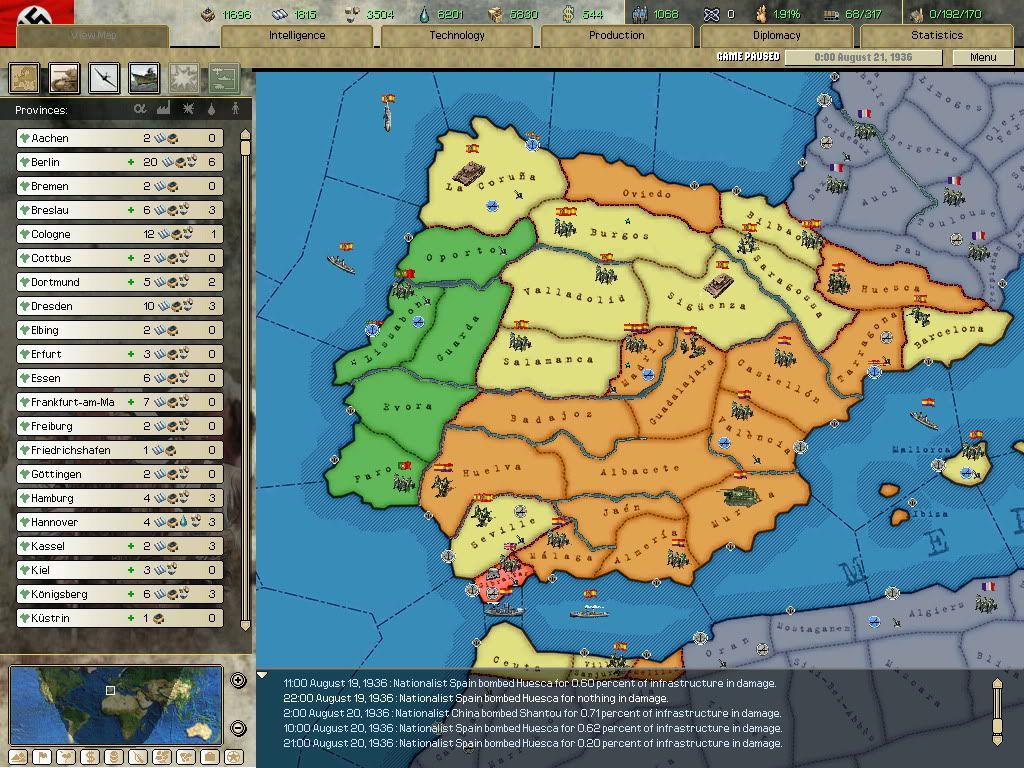
Task: Select the fleet near Mallorca
Action: [x=924, y=419]
